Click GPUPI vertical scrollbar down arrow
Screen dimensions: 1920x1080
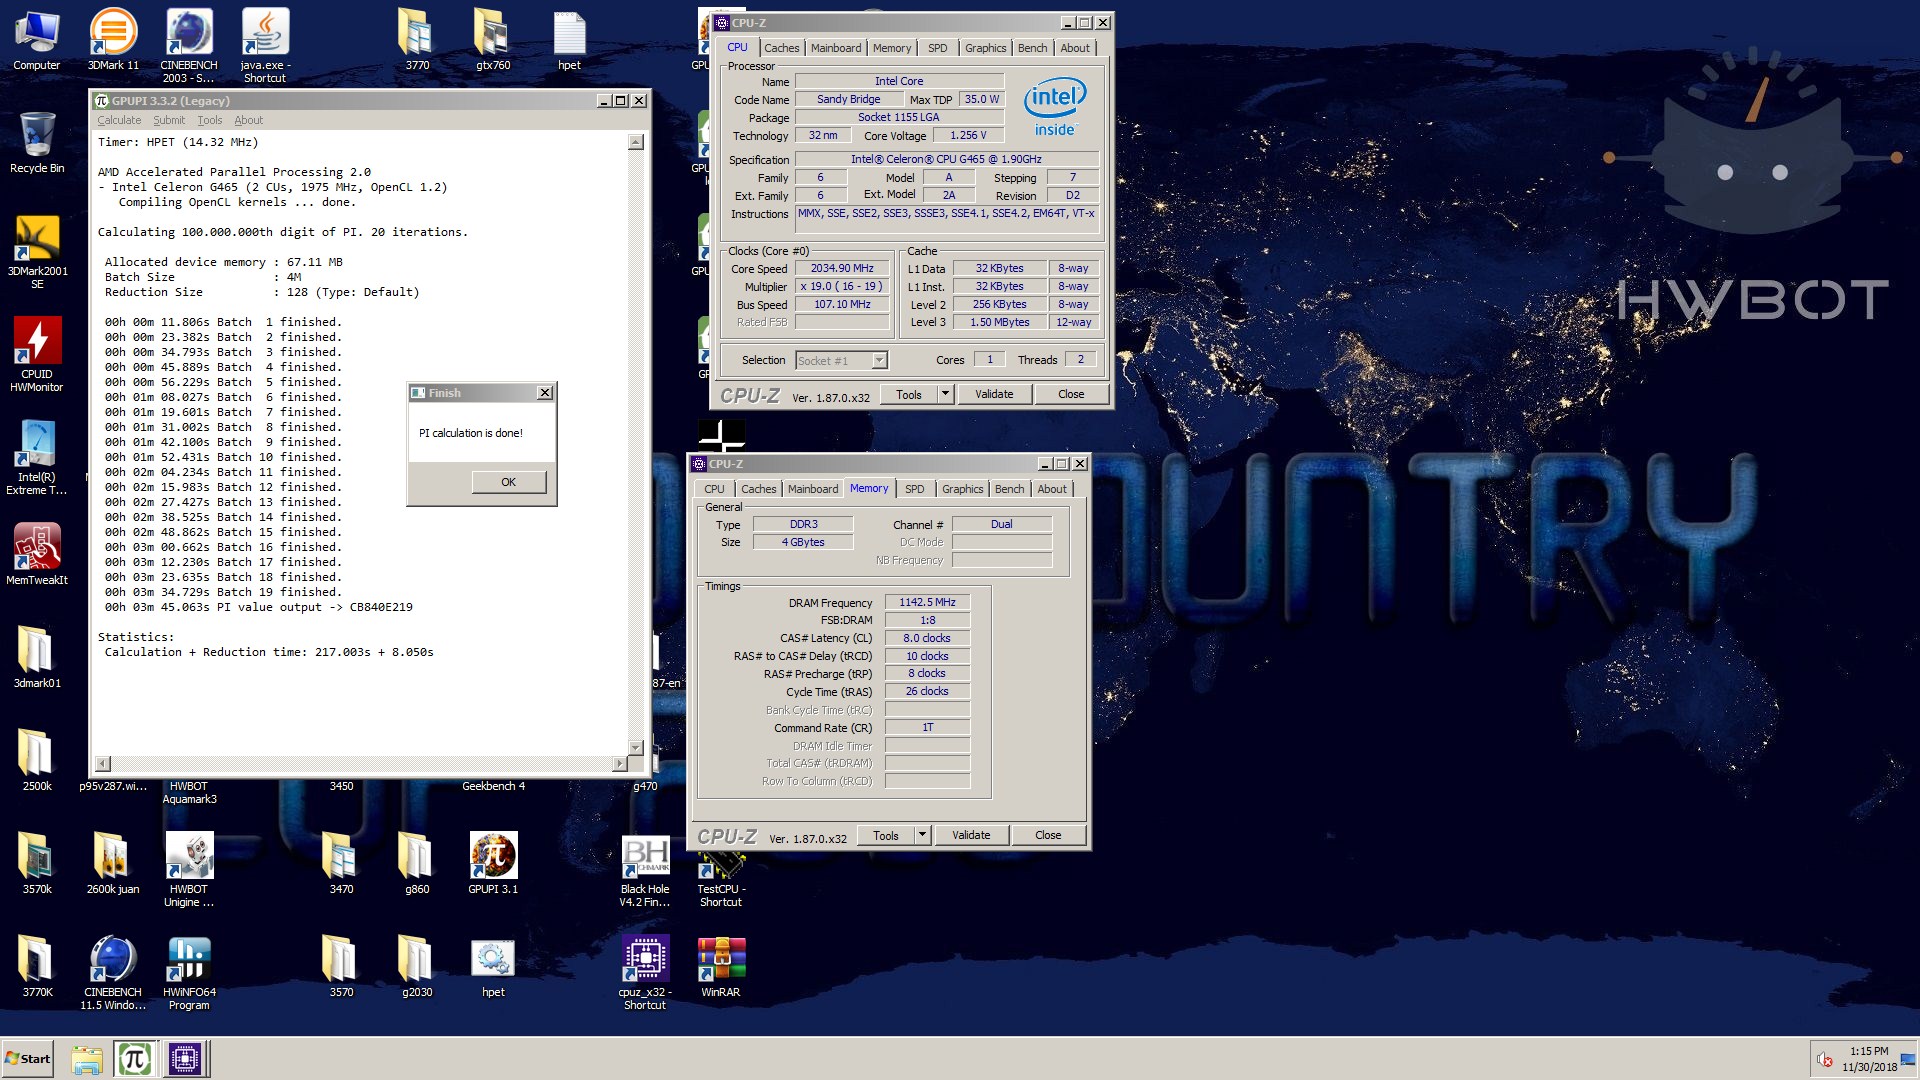click(636, 748)
